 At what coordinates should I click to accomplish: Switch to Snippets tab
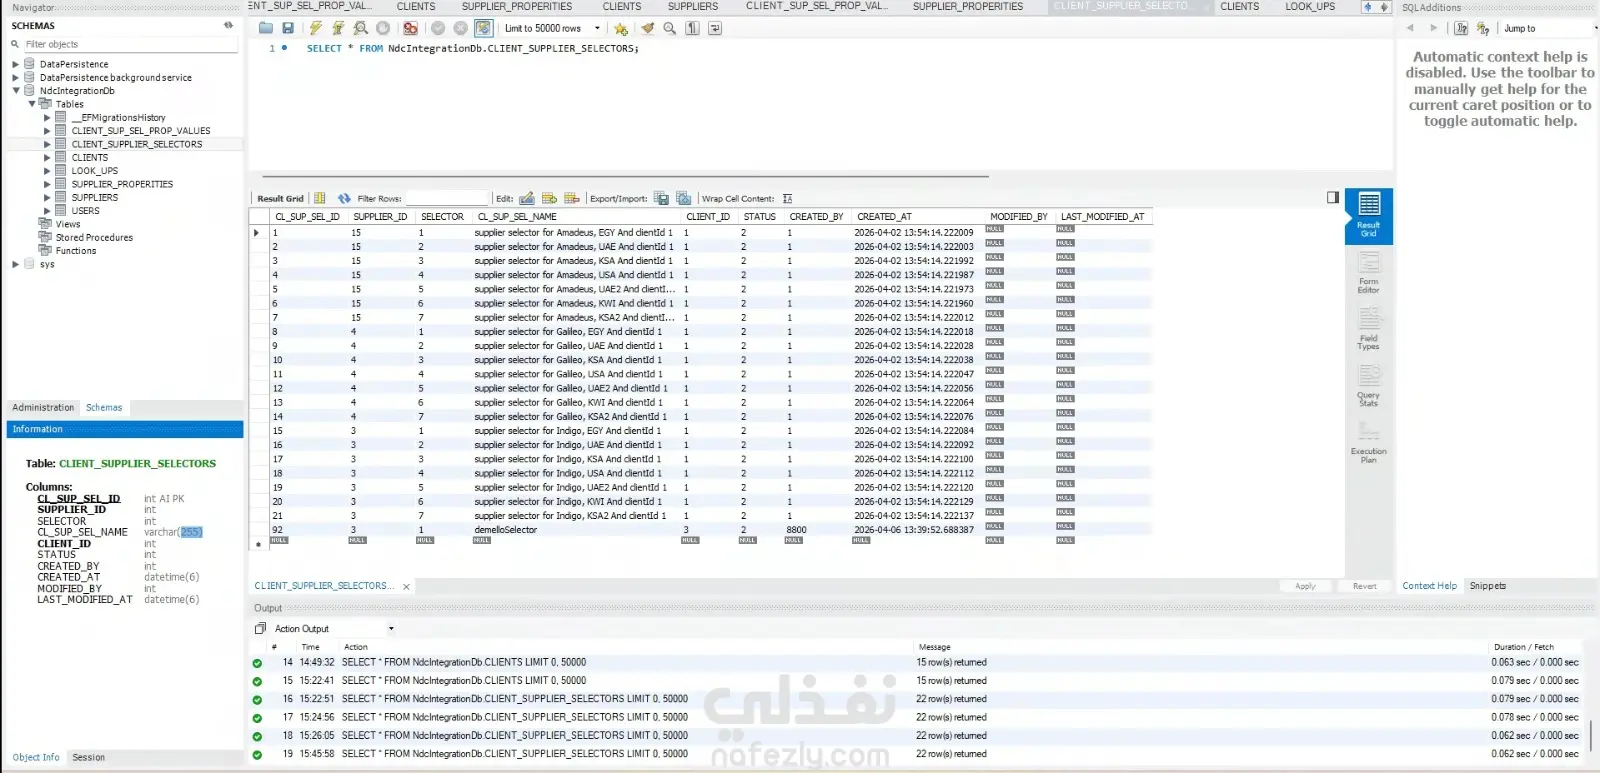[x=1487, y=586]
